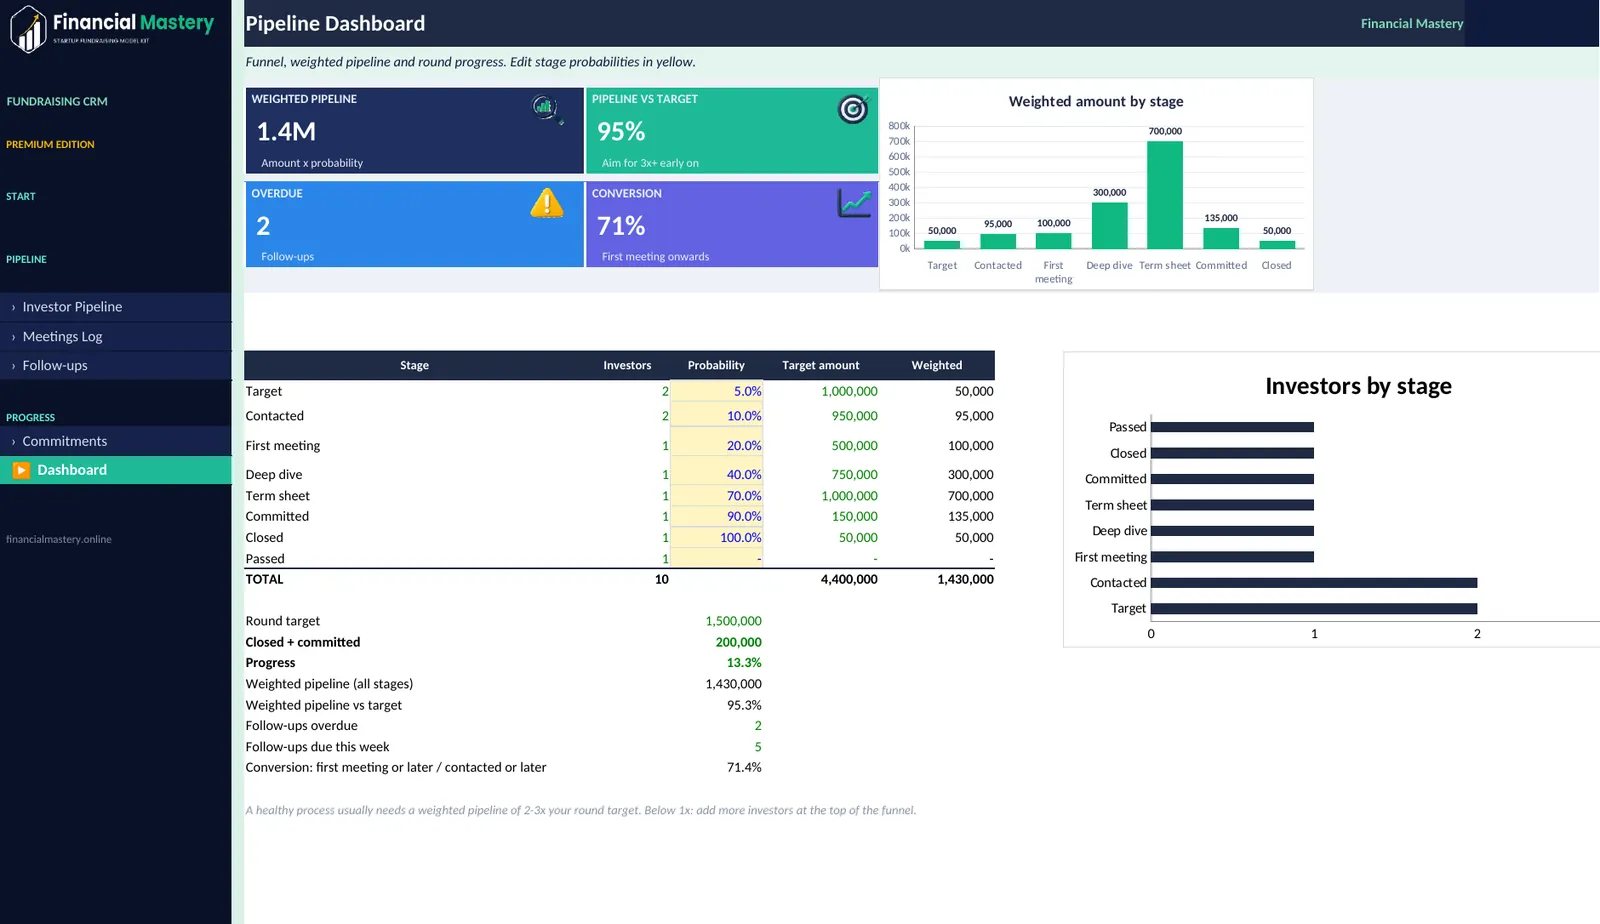The width and height of the screenshot is (1600, 924).
Task: Select the Passed bar in Investors by stage
Action: click(1233, 427)
